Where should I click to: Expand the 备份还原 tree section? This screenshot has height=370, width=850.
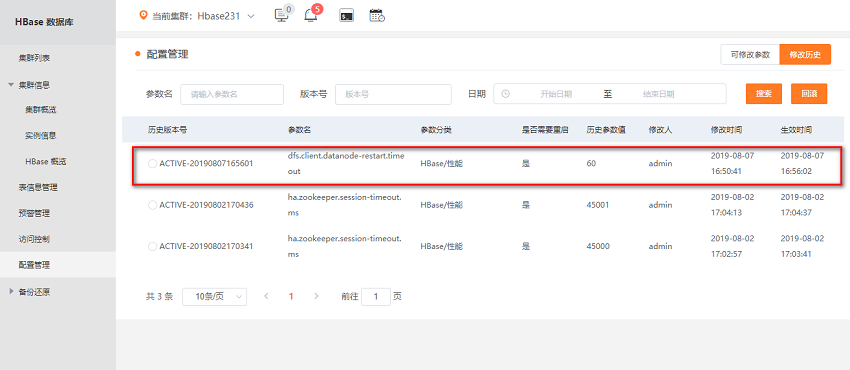tap(11, 291)
